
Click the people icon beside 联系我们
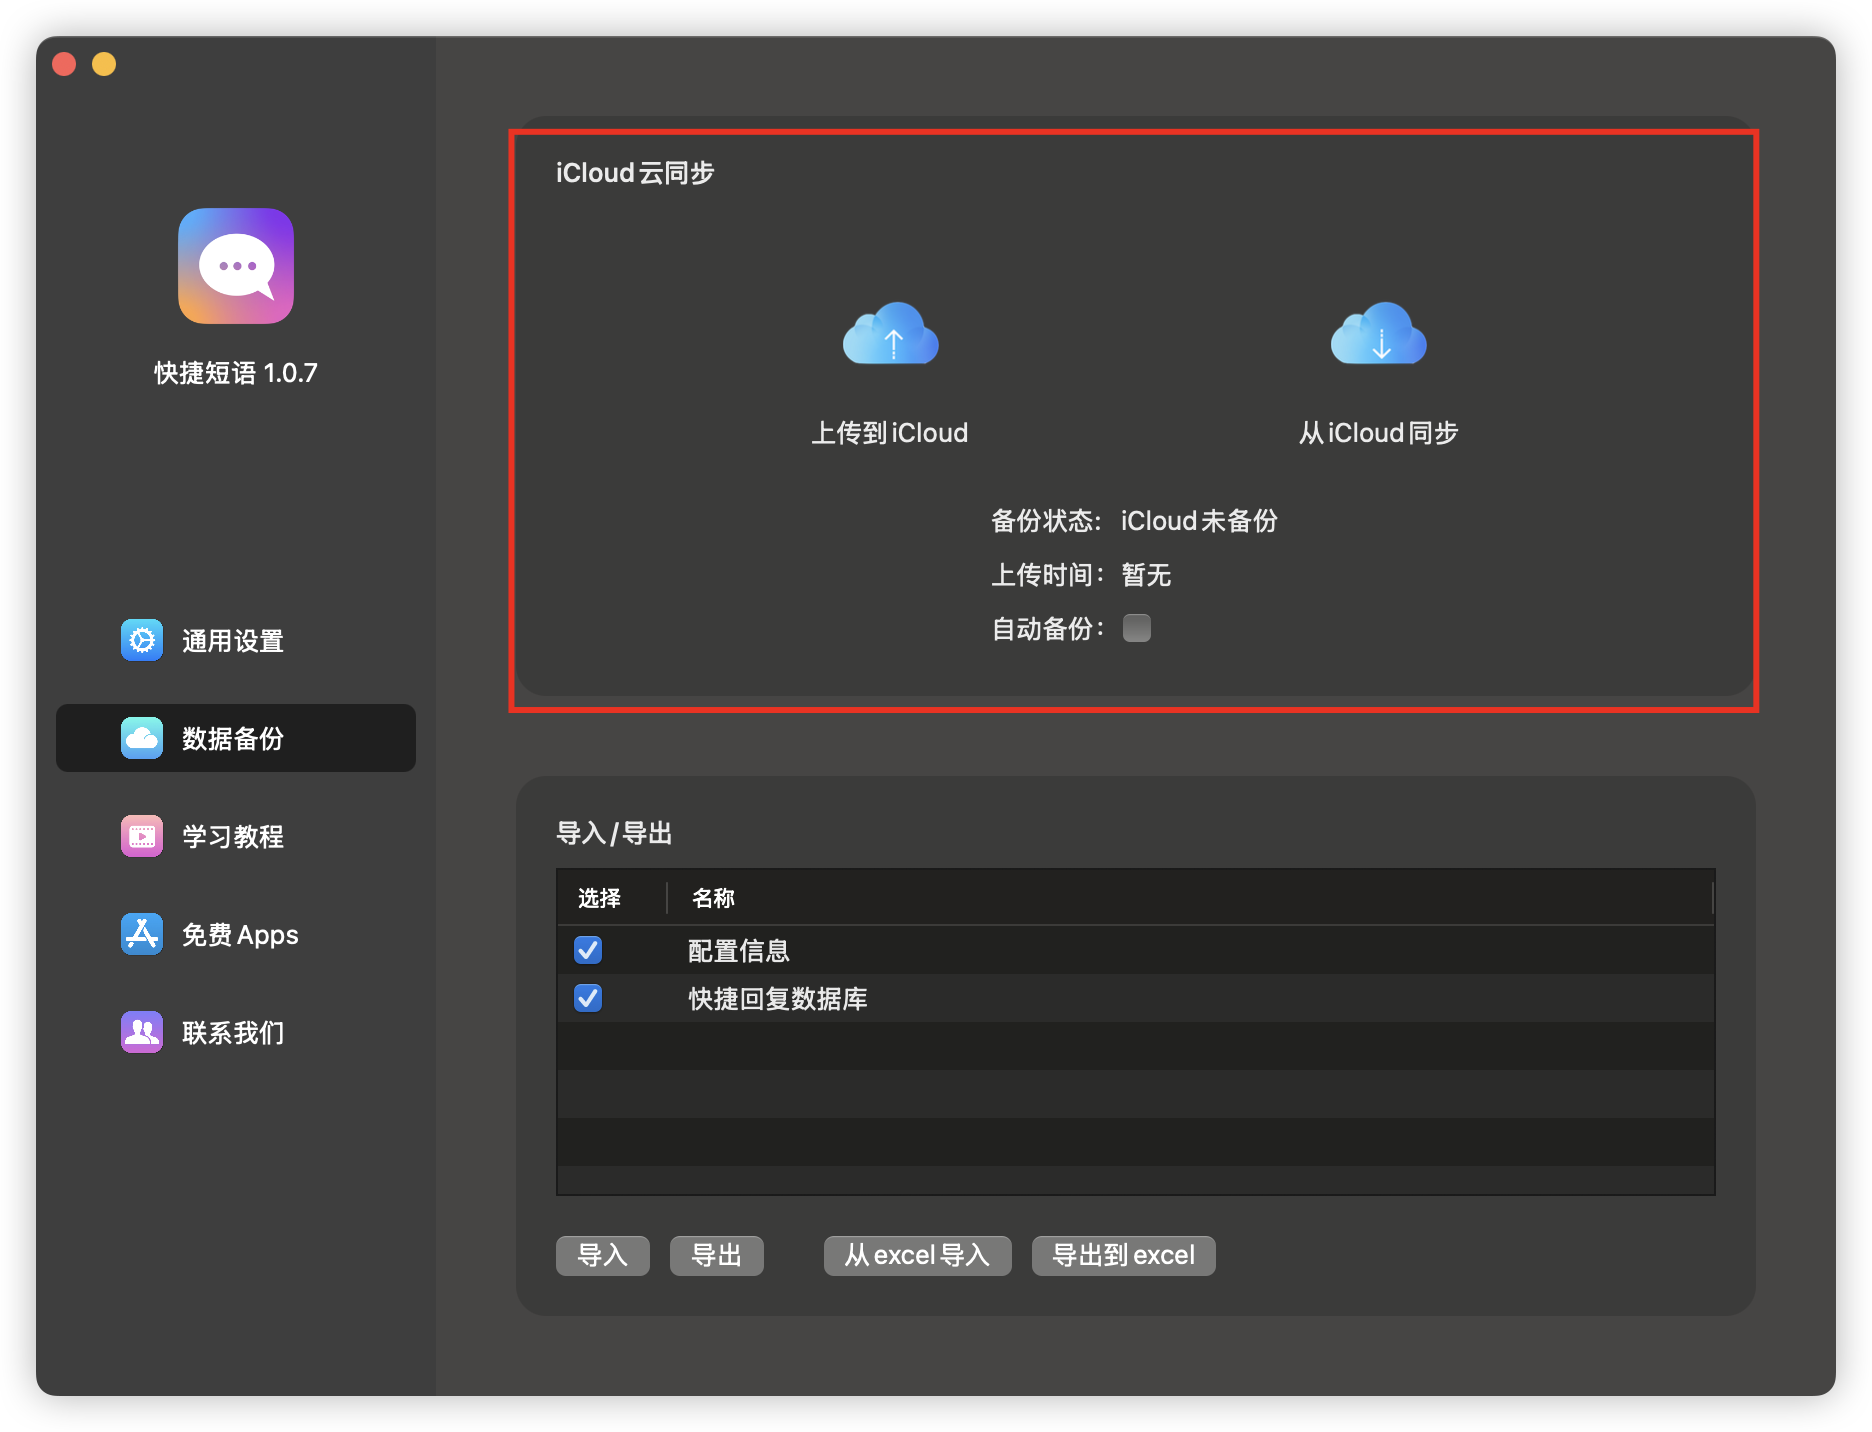pyautogui.click(x=142, y=1032)
